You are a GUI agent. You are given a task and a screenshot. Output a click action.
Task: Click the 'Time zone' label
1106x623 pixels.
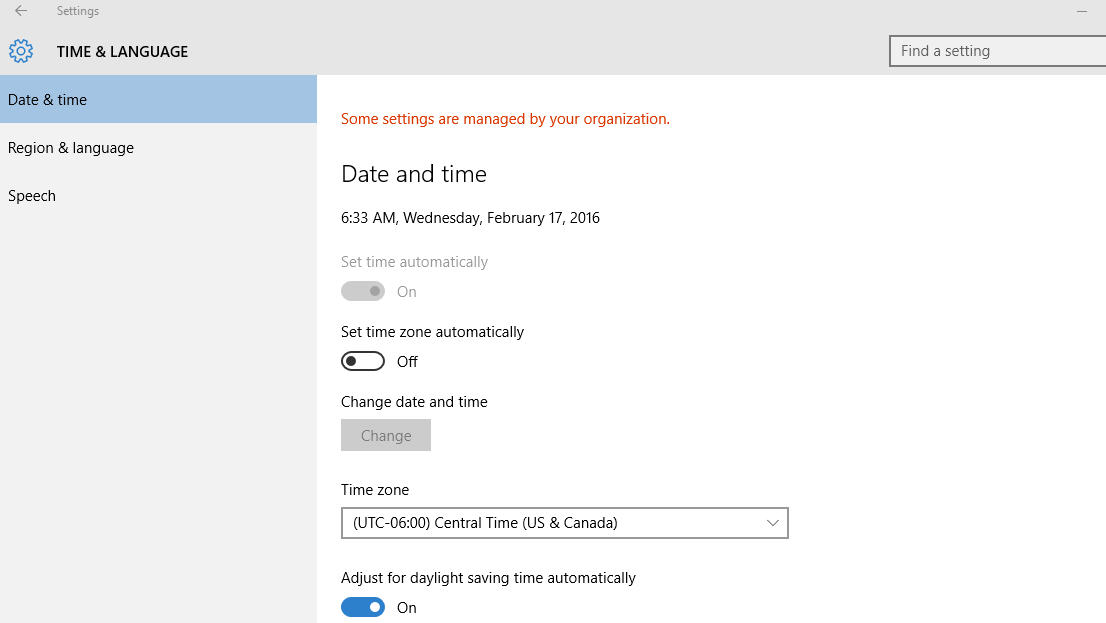[375, 490]
